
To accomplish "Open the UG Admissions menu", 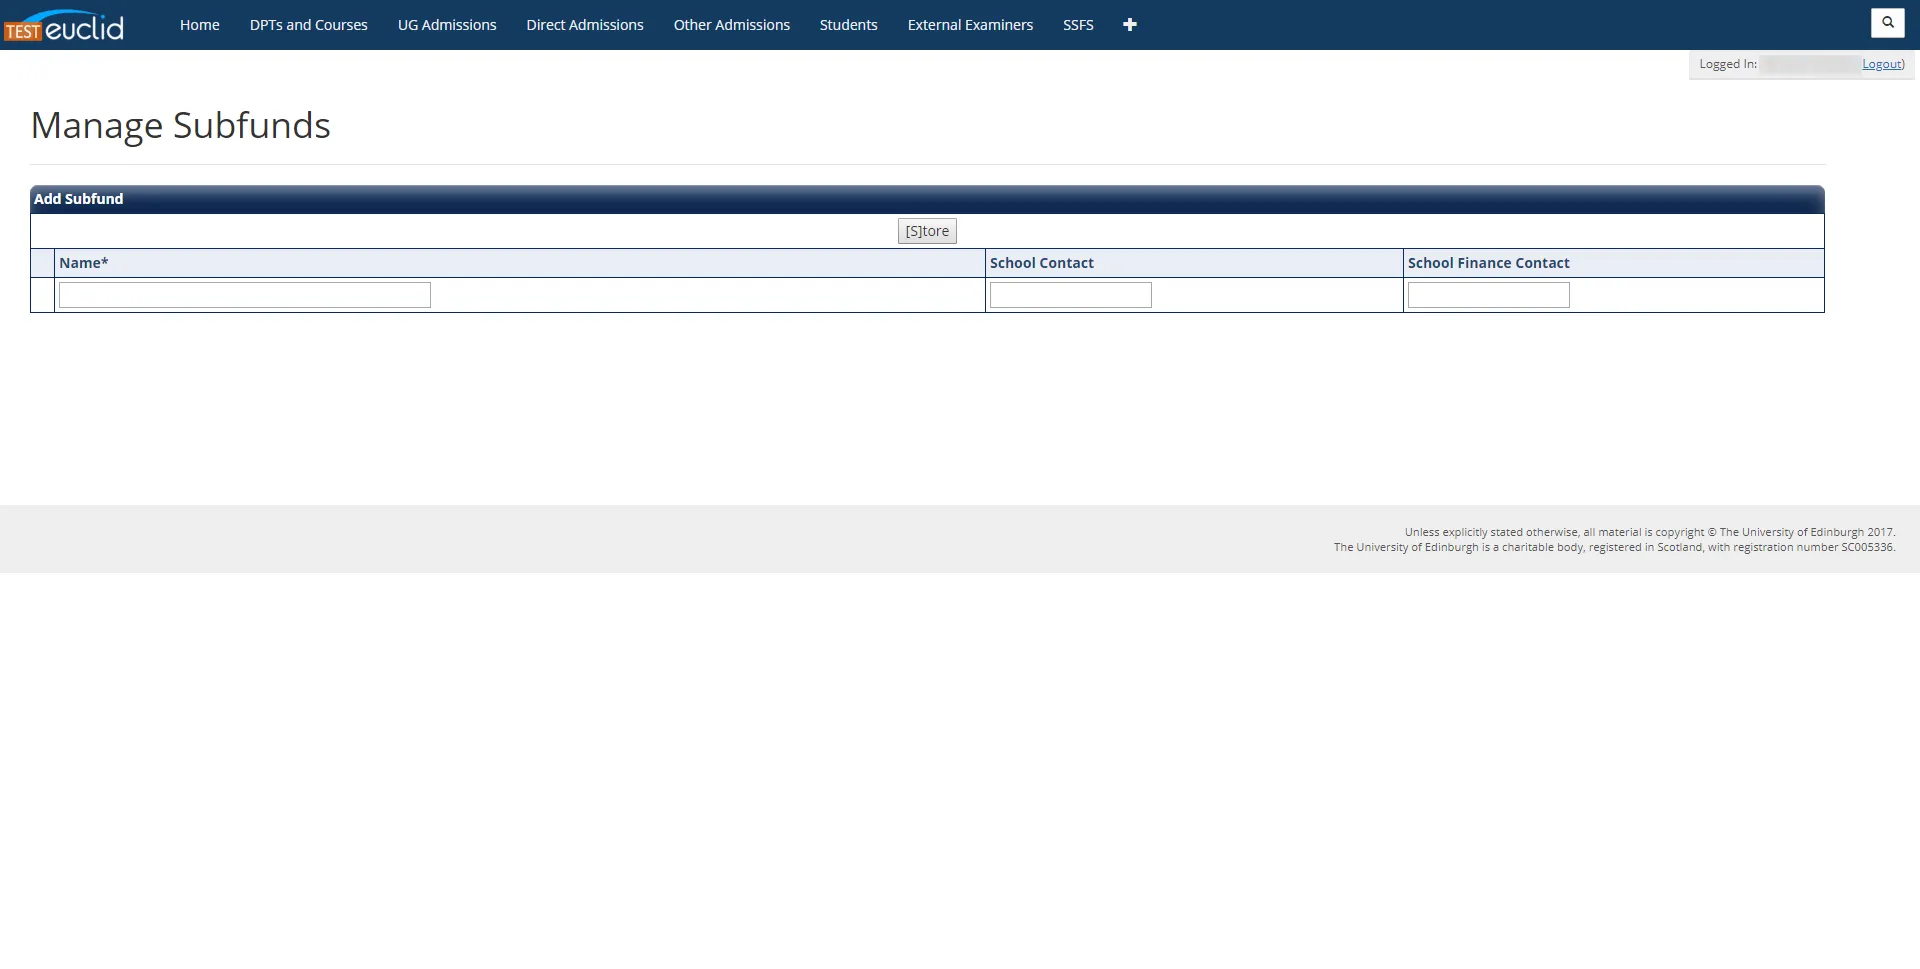I will pyautogui.click(x=447, y=24).
